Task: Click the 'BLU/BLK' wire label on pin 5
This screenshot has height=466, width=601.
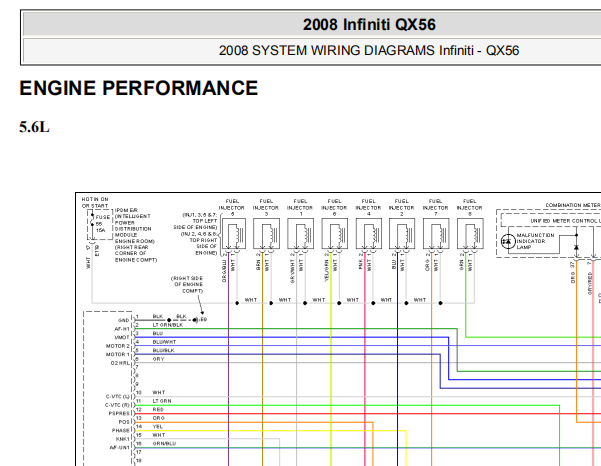Action: pos(163,350)
